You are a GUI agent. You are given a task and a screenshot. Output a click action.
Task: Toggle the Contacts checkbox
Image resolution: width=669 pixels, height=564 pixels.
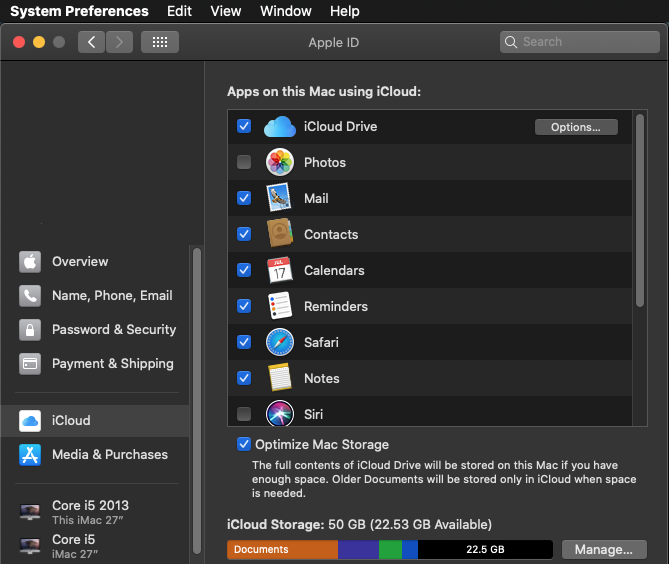click(x=244, y=234)
